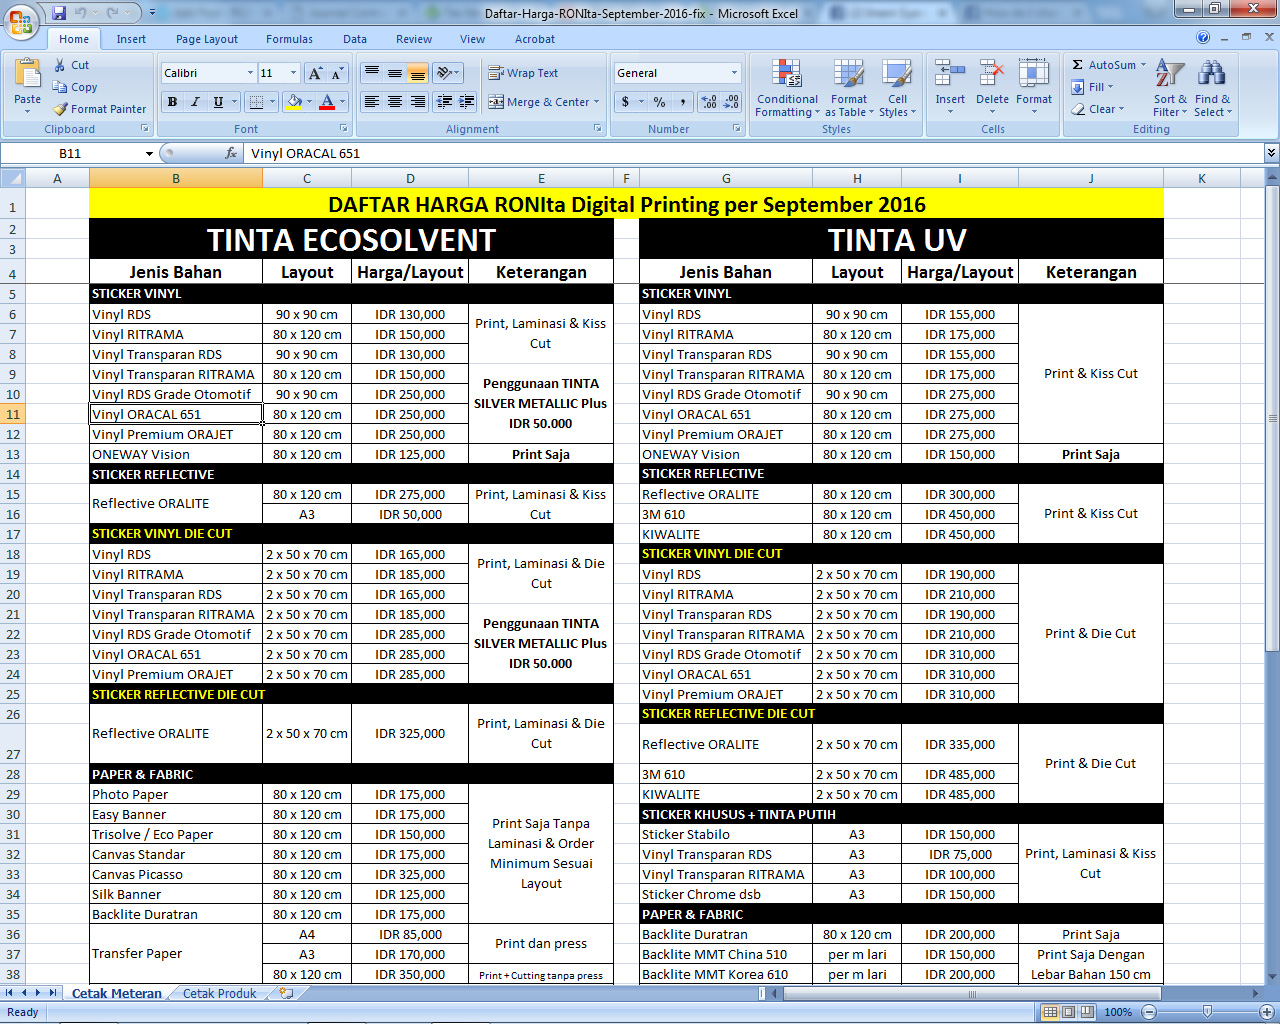The image size is (1280, 1024).
Task: Switch to the View tab
Action: coord(472,39)
